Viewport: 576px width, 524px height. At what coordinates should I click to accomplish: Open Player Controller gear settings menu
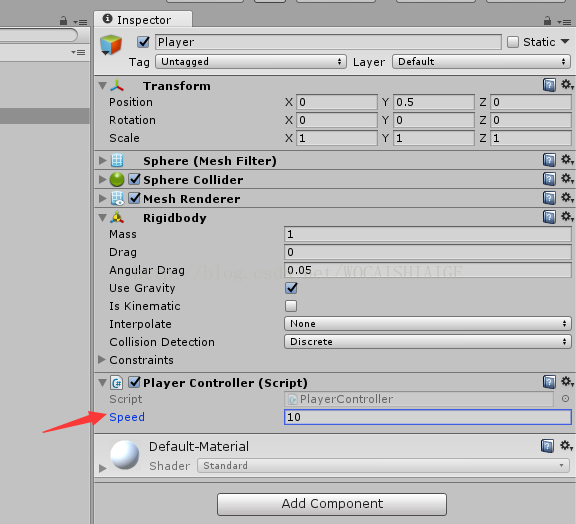(567, 382)
